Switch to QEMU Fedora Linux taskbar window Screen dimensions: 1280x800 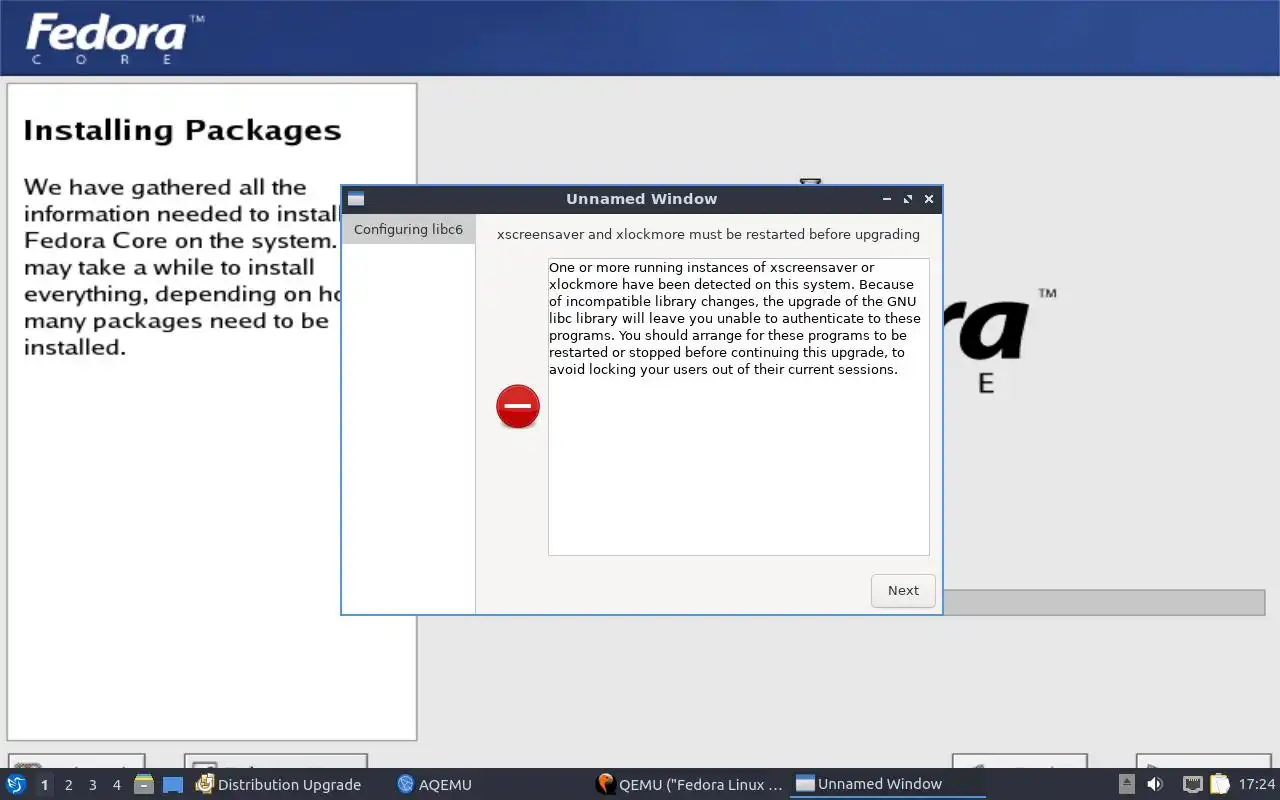point(689,784)
